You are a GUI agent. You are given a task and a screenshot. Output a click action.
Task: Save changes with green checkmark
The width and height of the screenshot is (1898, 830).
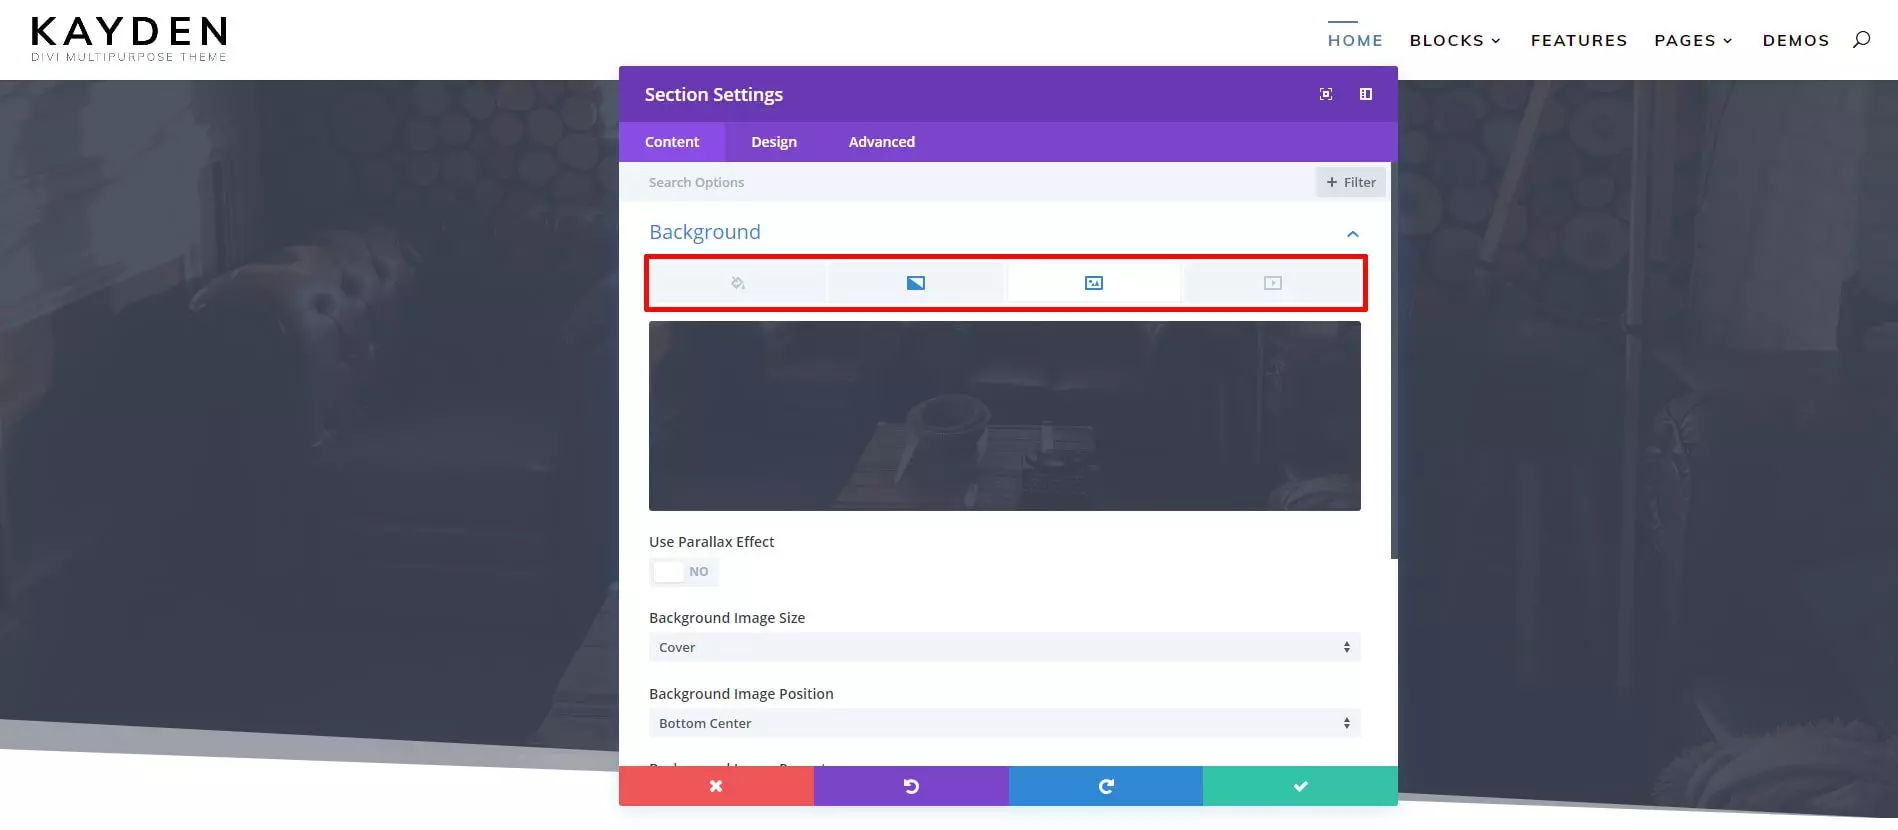coord(1300,786)
